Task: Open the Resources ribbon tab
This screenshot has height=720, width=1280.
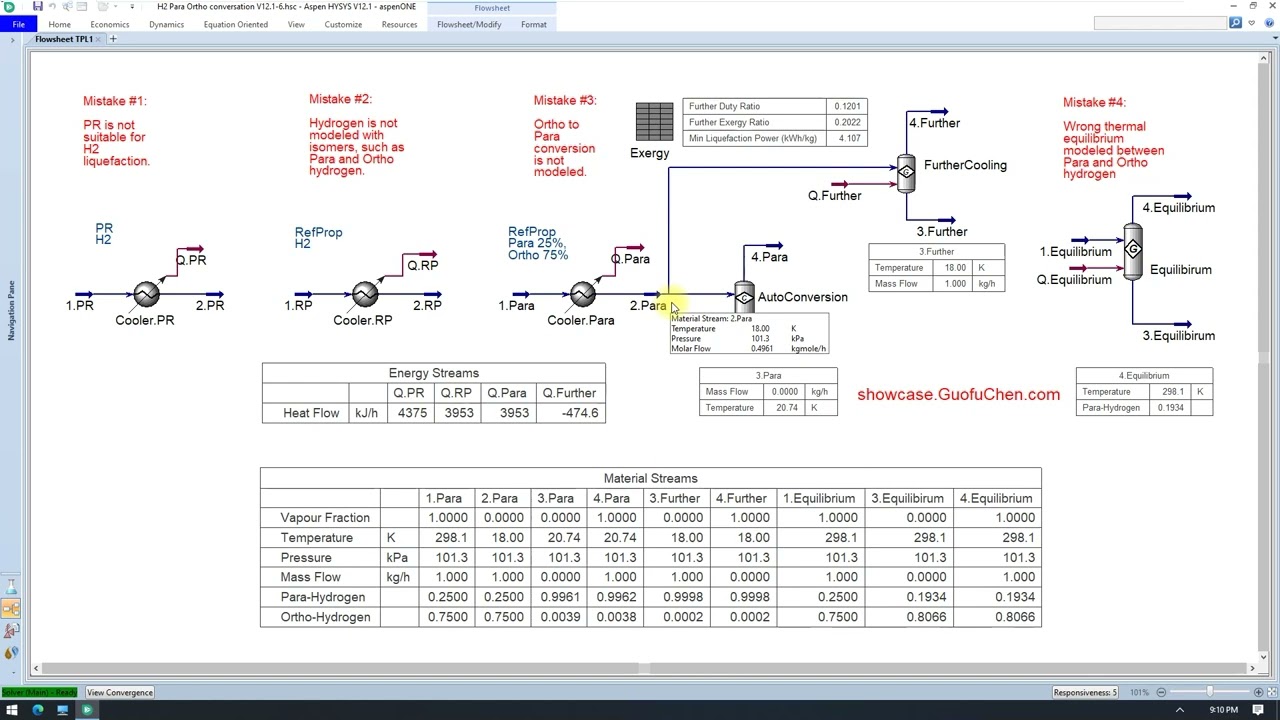Action: coord(399,24)
